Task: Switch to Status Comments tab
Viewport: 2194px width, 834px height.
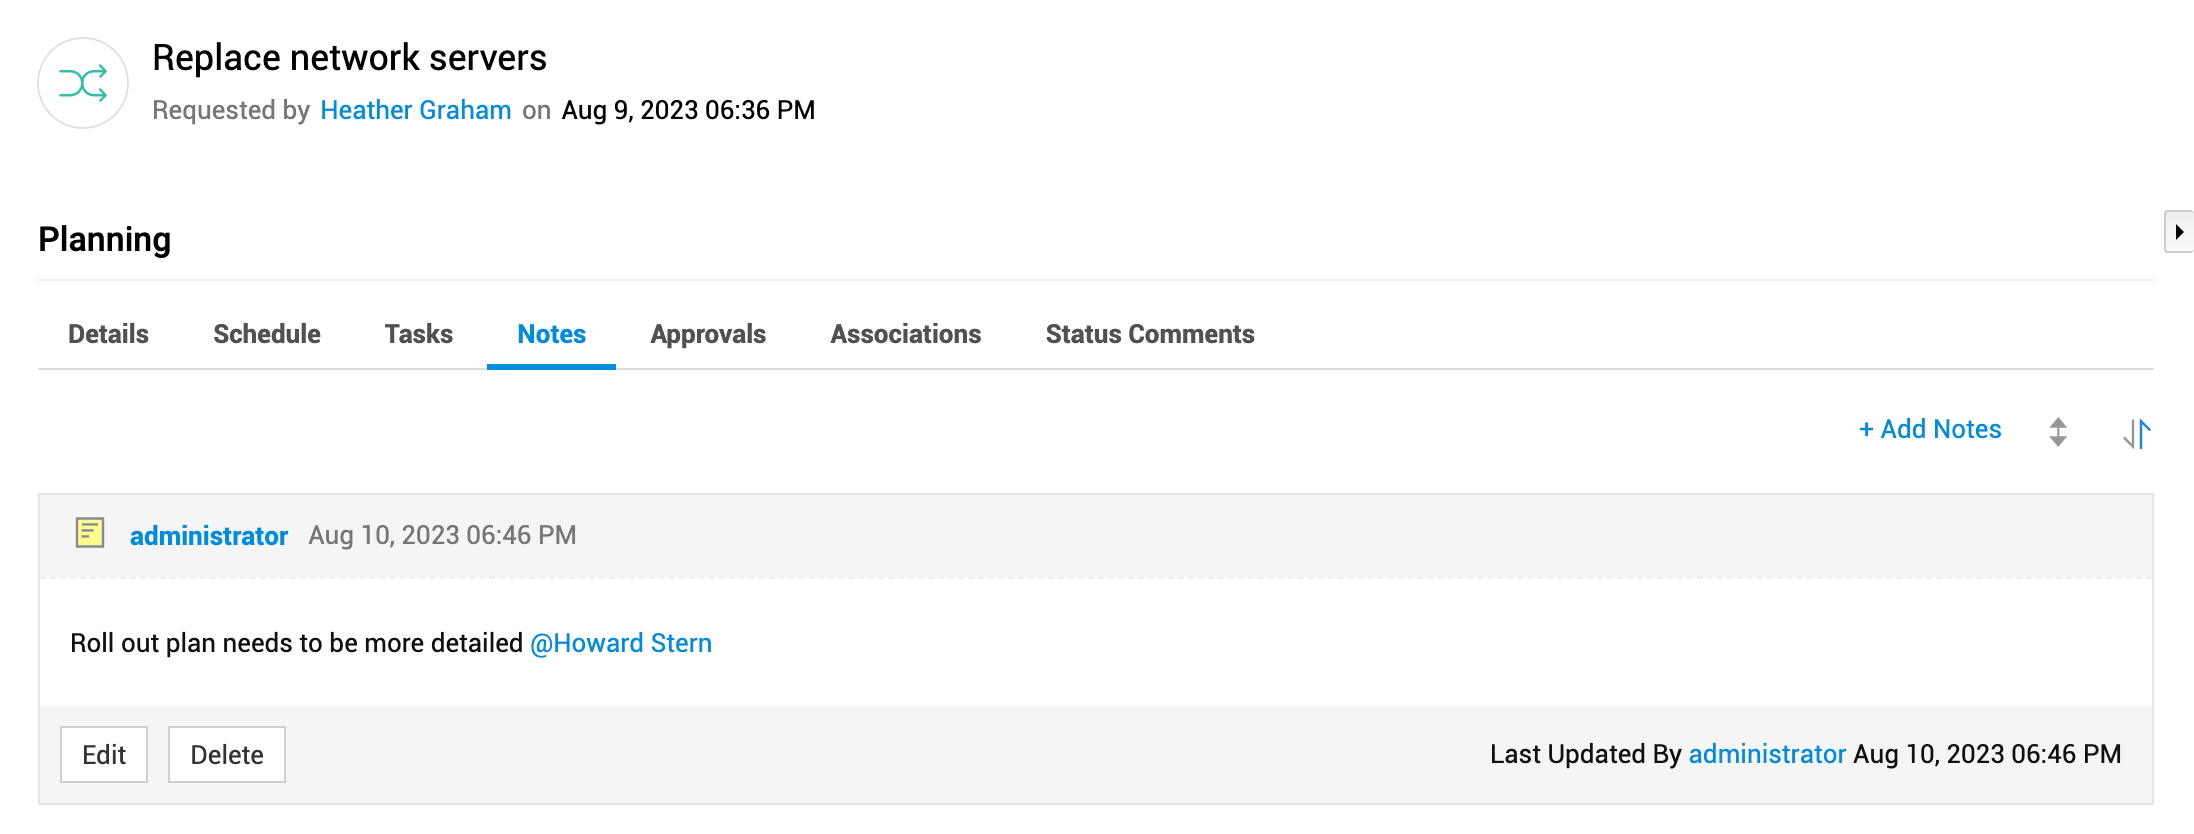Action: 1149,334
